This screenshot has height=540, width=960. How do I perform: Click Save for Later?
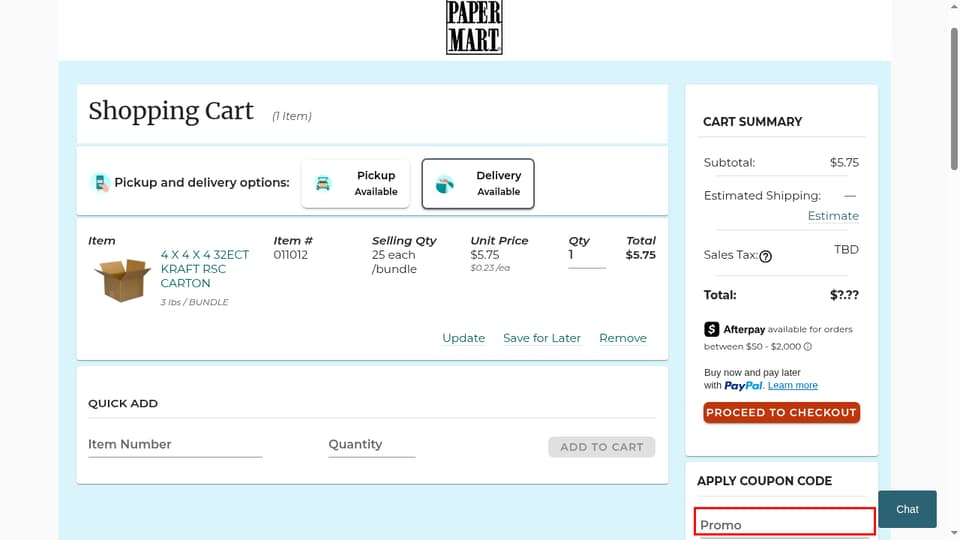[542, 338]
